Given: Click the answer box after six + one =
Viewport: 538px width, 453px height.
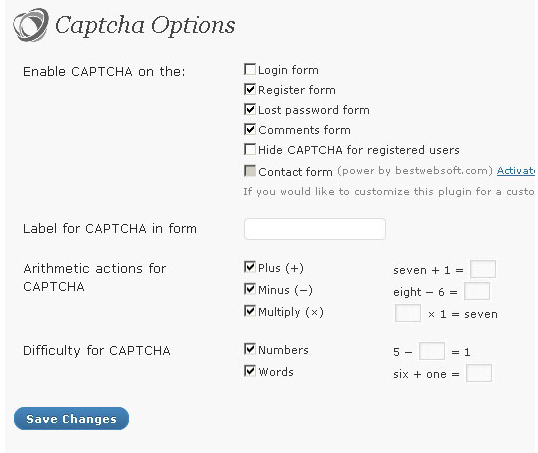Looking at the screenshot, I should (x=479, y=373).
